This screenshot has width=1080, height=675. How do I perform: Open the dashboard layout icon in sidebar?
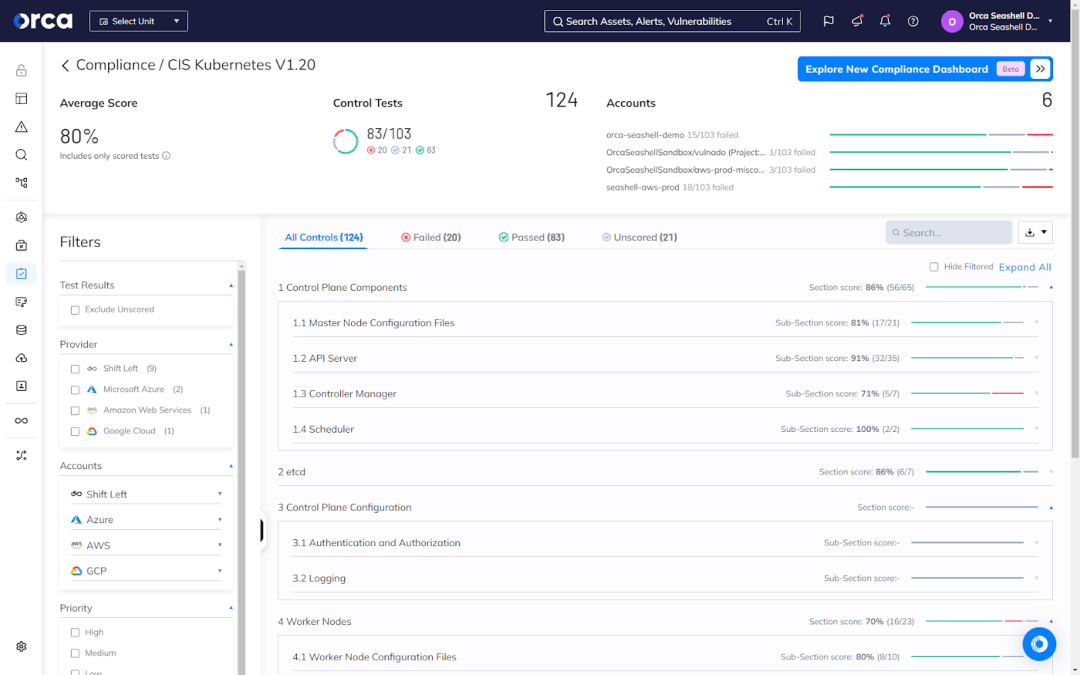tap(21, 98)
